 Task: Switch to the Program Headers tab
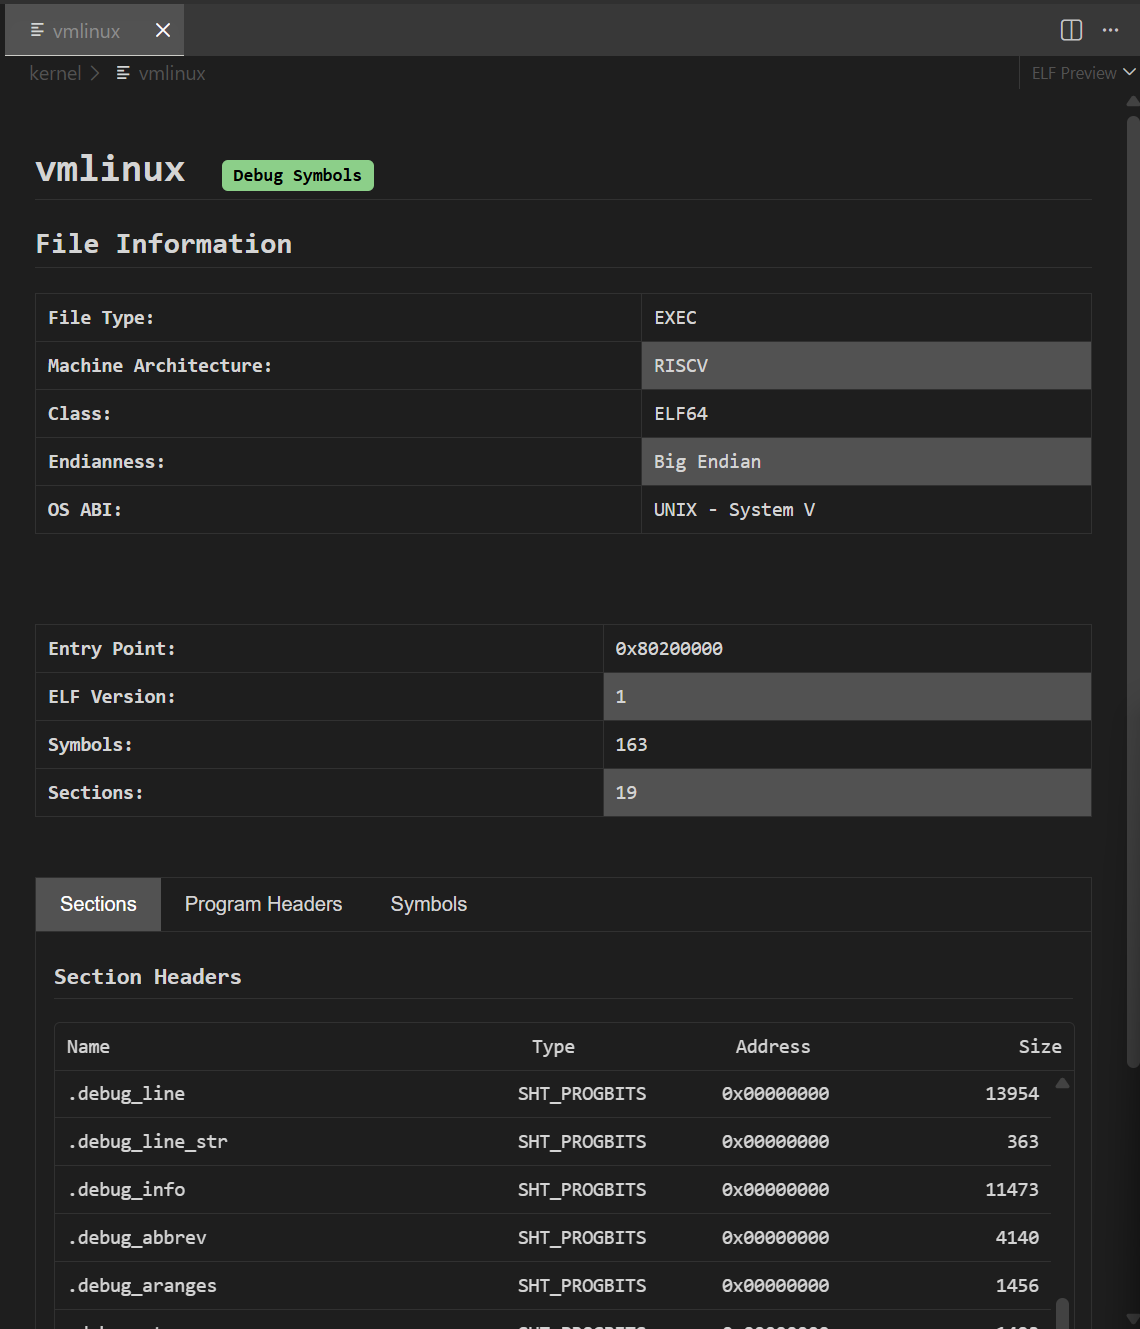coord(264,904)
